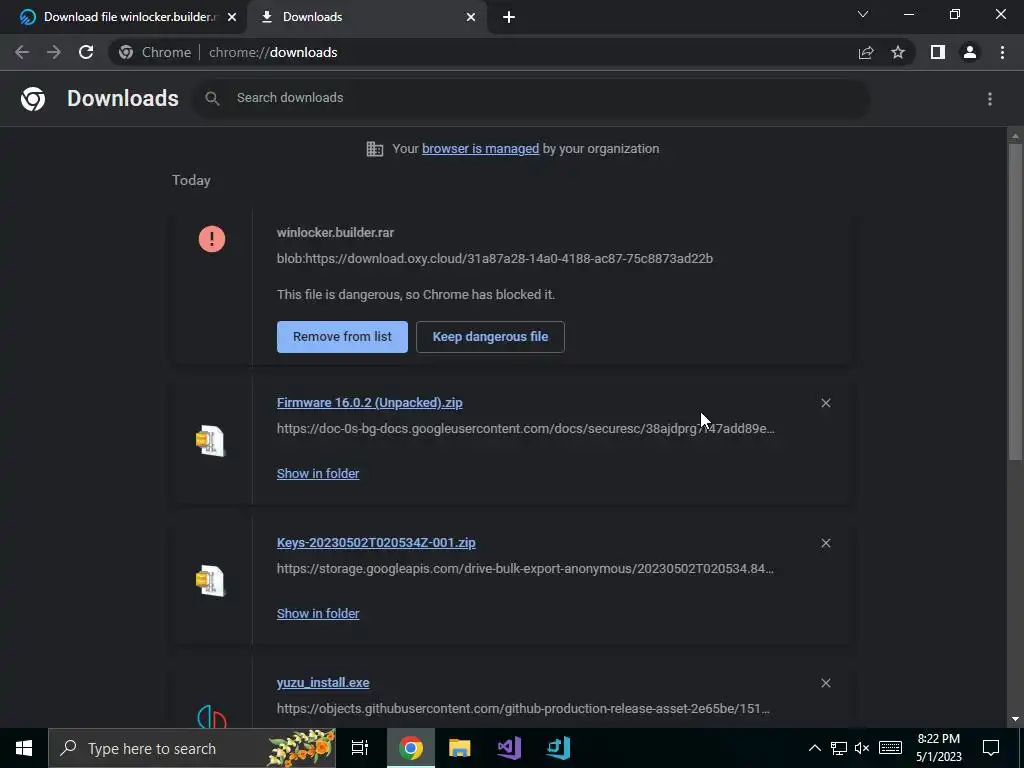
Task: Click the Chrome taskbar icon
Action: click(411, 748)
